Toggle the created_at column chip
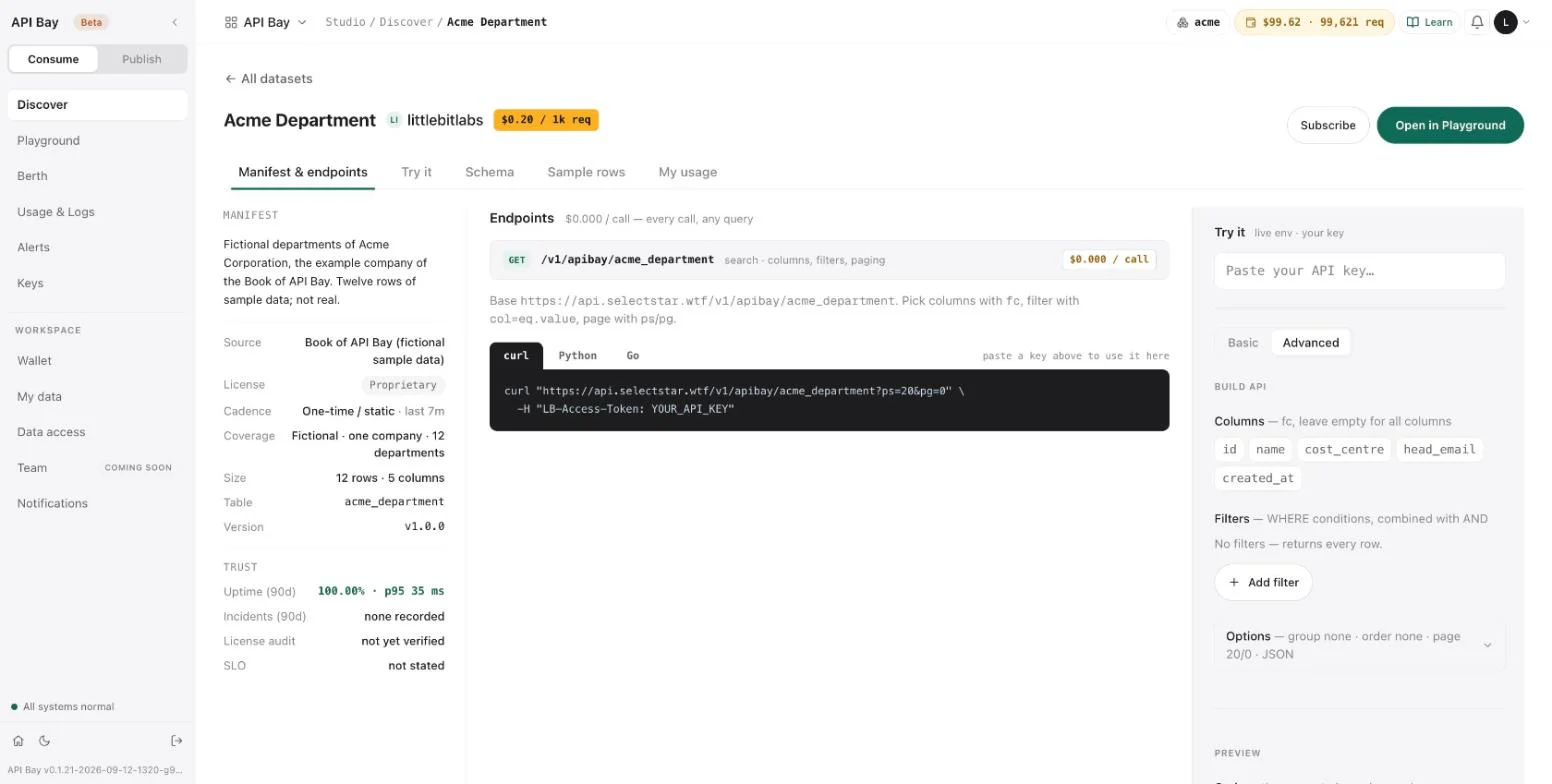Viewport: 1552px width, 784px height. pos(1258,478)
